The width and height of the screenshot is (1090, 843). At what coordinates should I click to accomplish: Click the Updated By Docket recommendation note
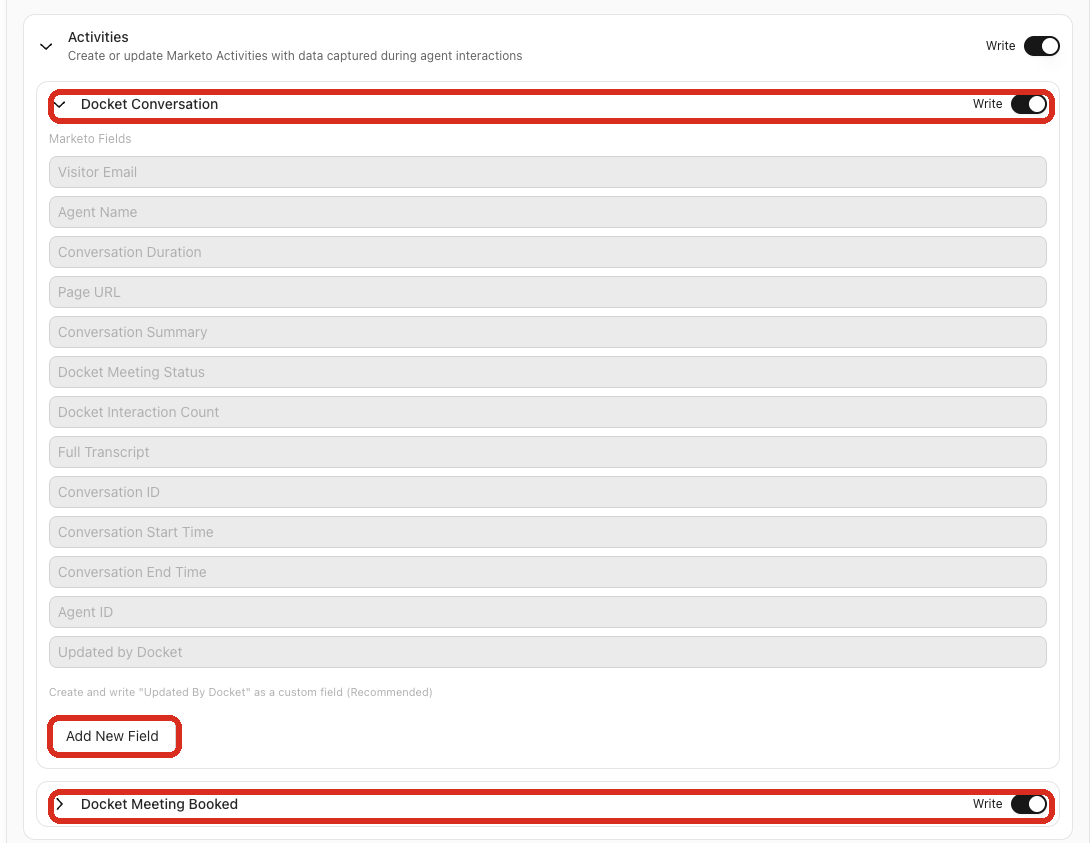[x=241, y=692]
